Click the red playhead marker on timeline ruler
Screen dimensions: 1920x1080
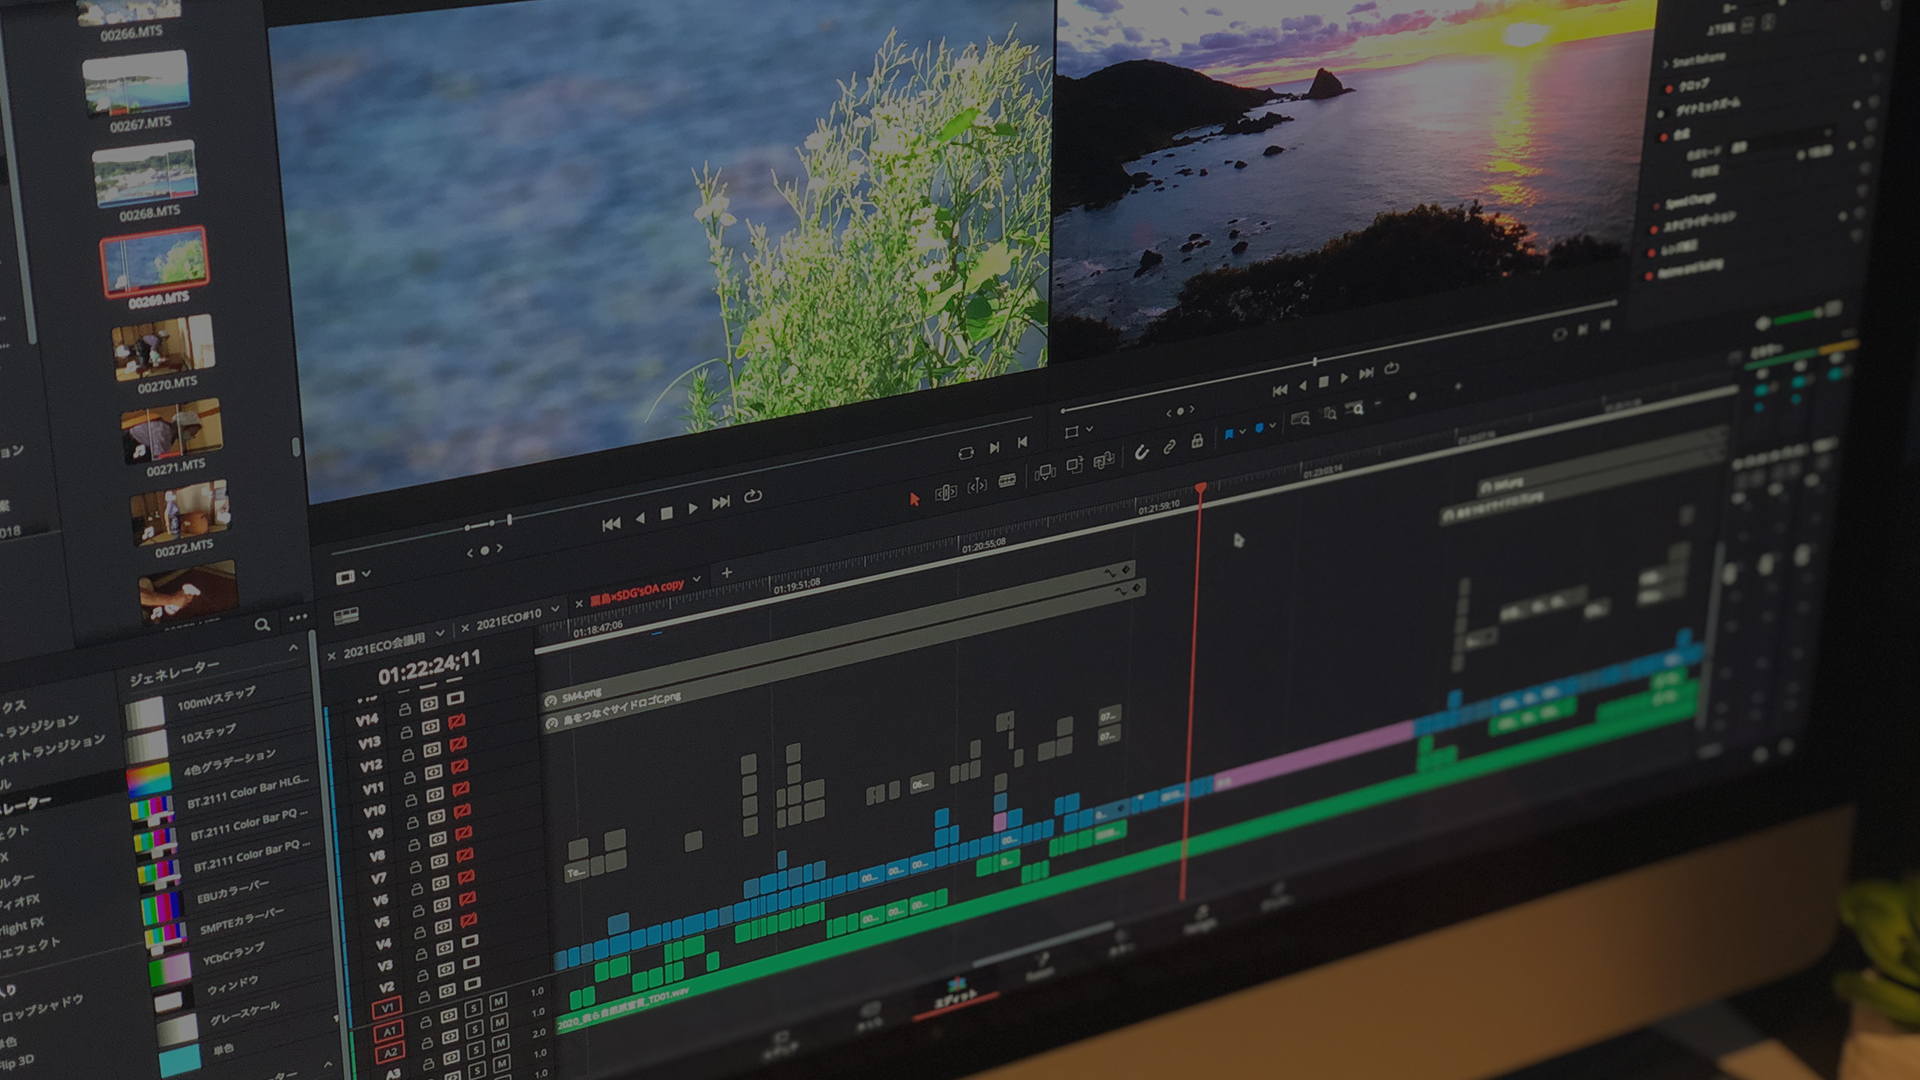coord(1200,488)
